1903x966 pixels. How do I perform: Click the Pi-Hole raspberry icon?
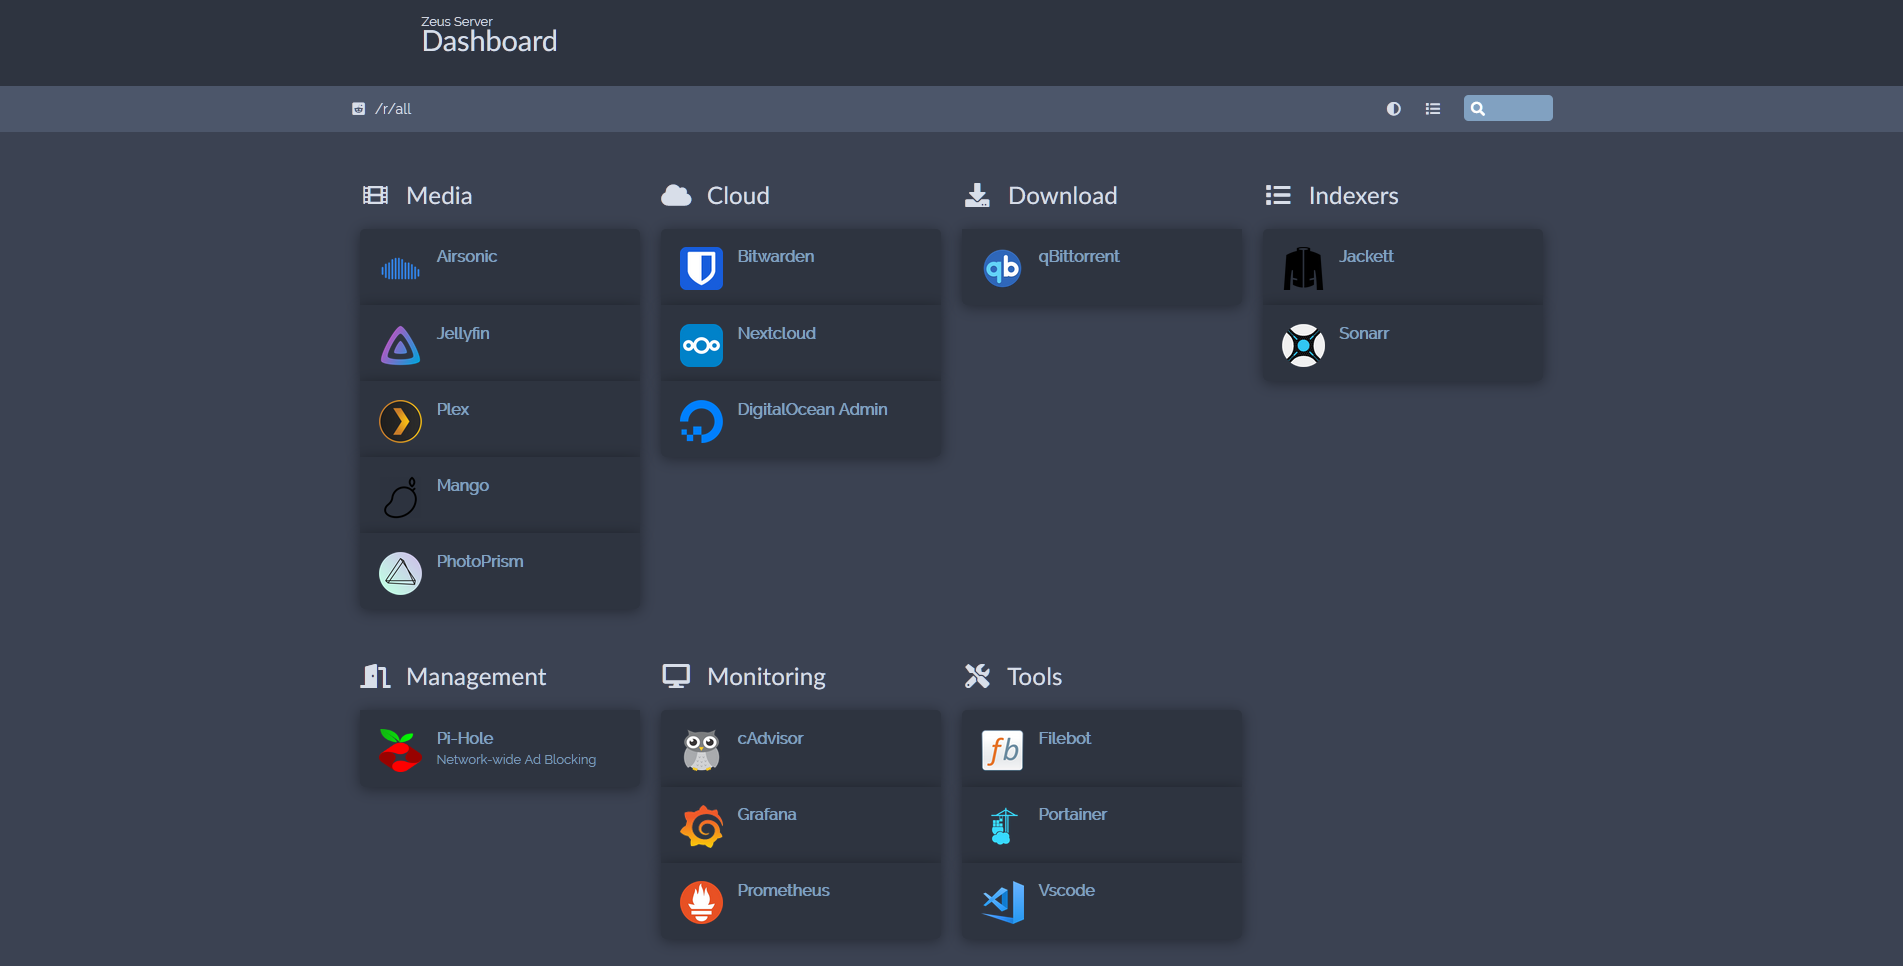pos(400,750)
